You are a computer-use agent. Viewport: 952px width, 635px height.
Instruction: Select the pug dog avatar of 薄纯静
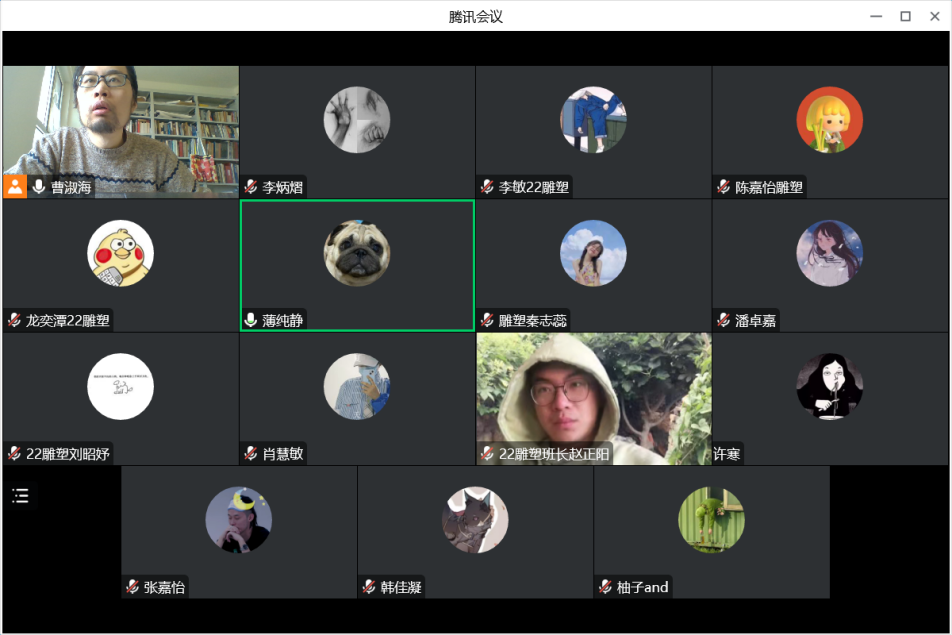(357, 253)
